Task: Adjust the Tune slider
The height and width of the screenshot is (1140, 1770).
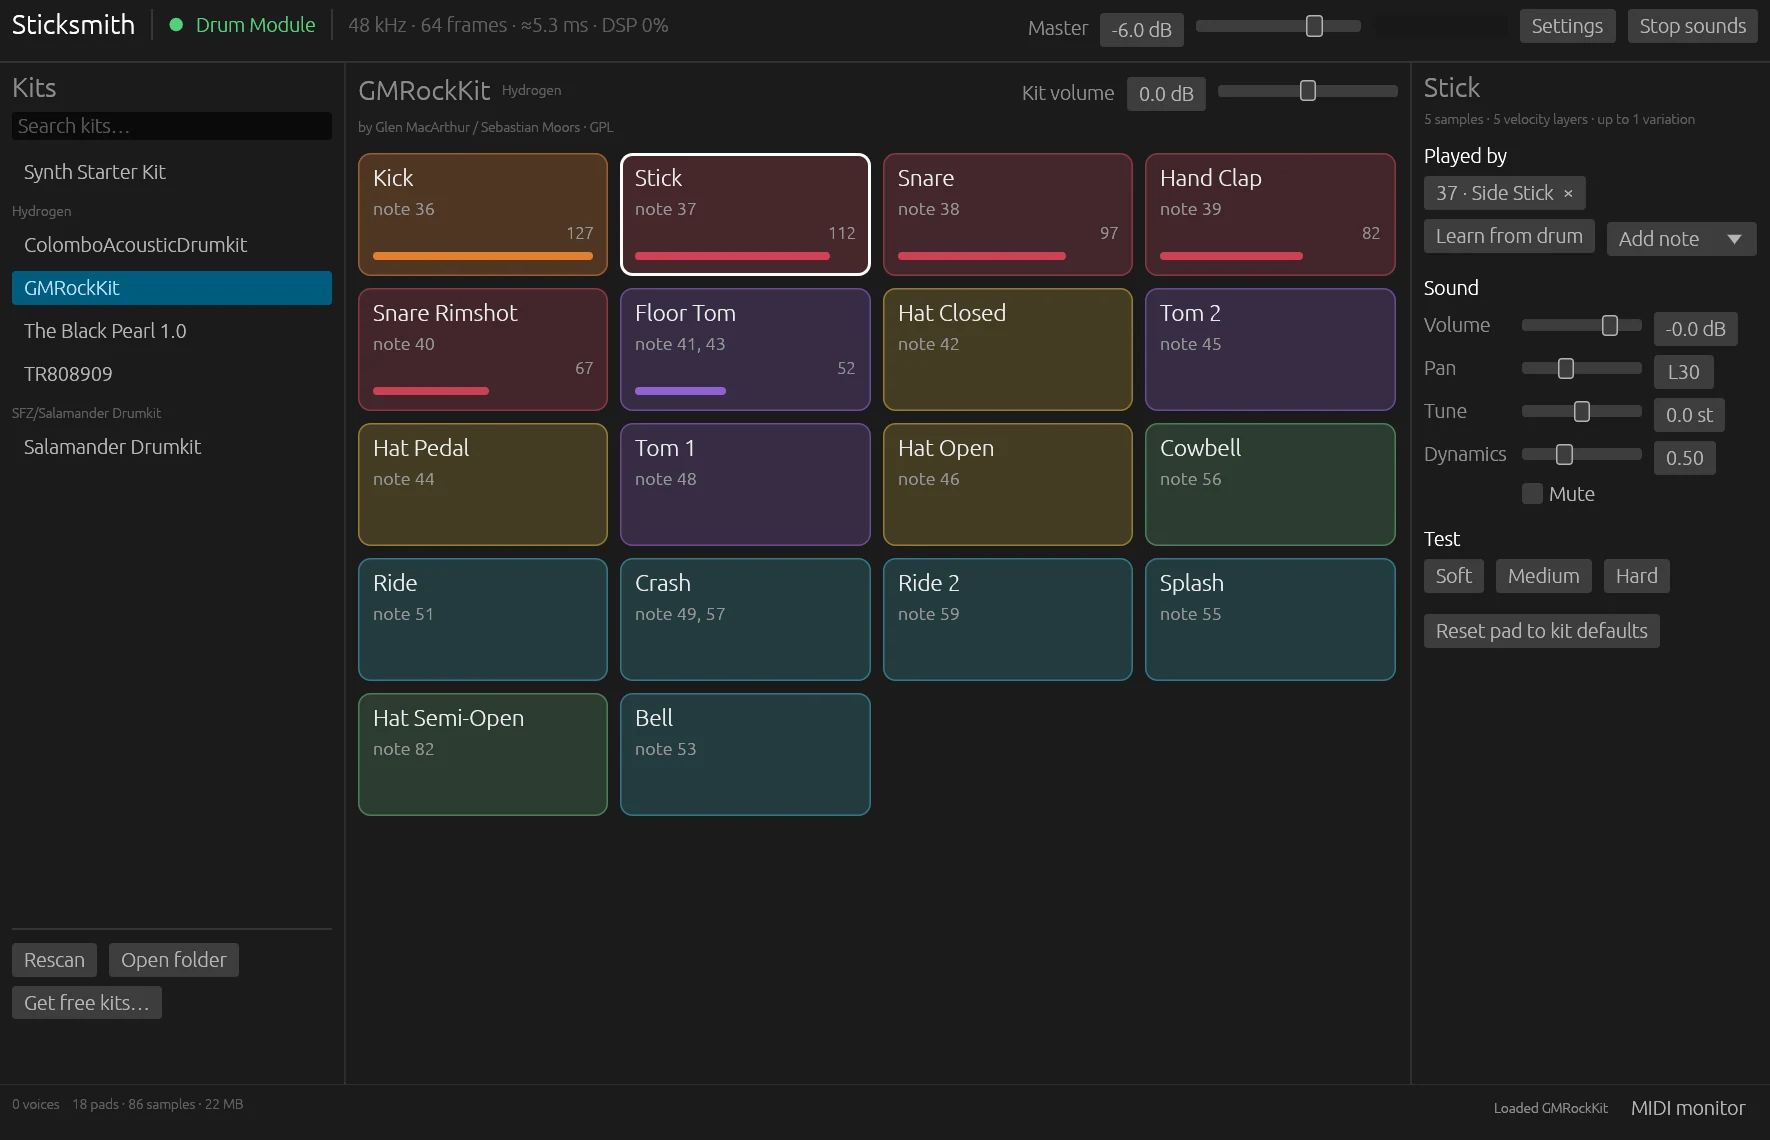Action: click(1582, 411)
